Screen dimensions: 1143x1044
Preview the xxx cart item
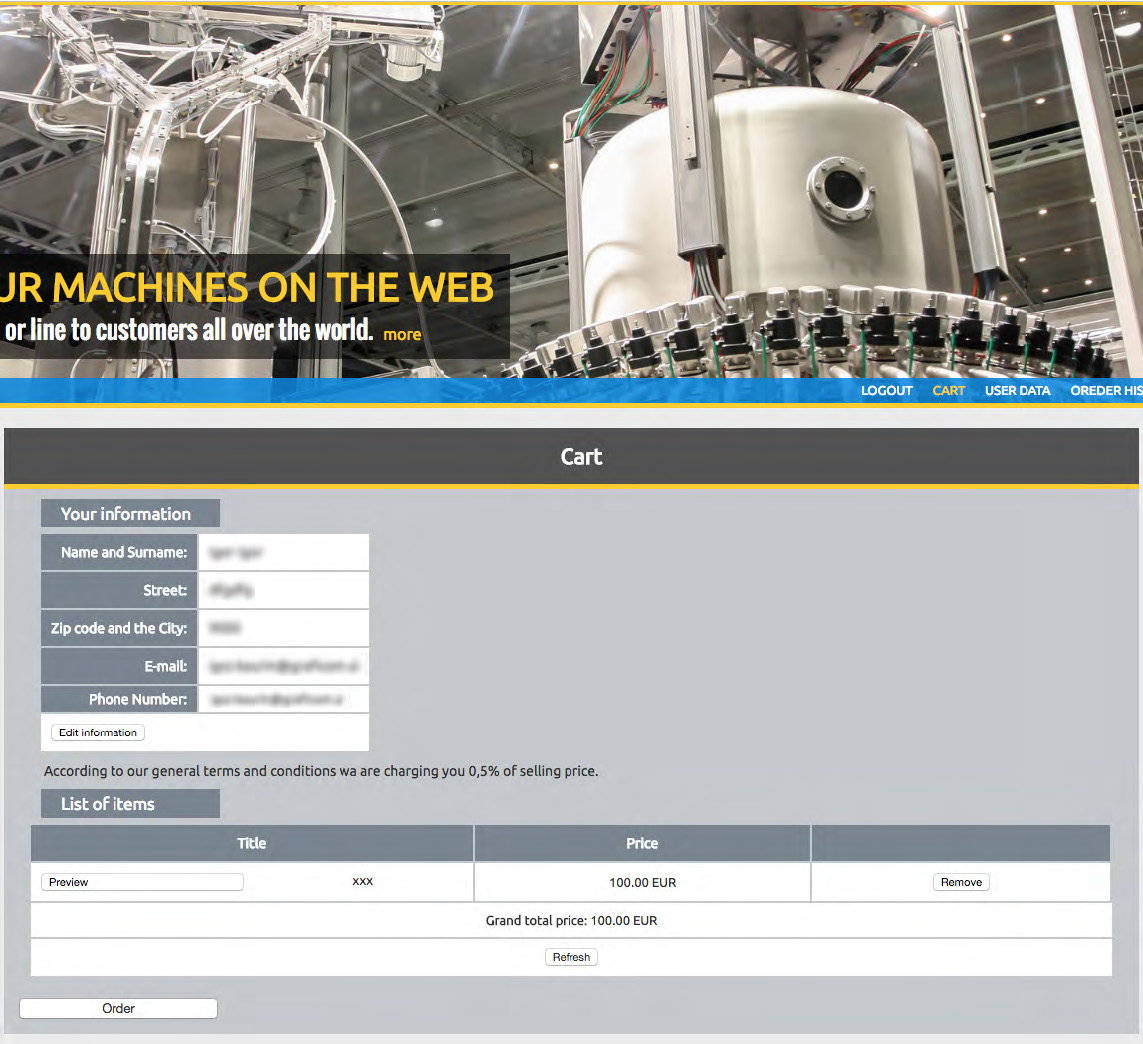tap(142, 882)
